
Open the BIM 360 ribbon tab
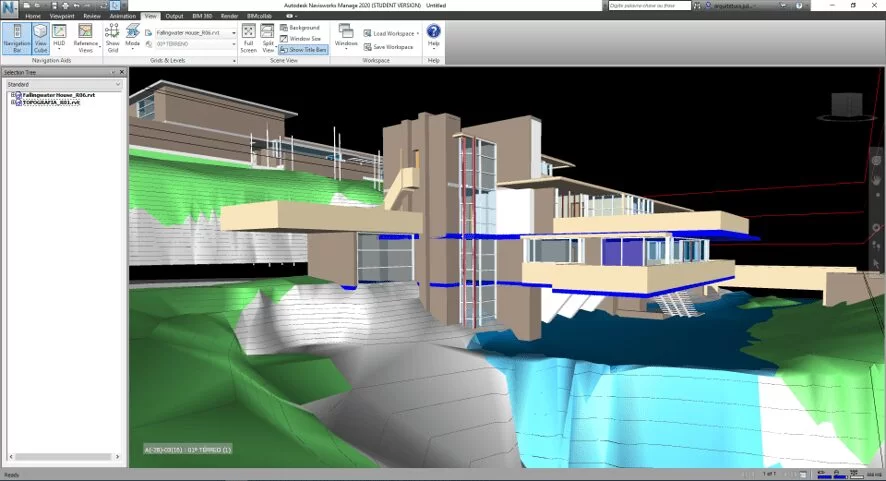tap(202, 16)
